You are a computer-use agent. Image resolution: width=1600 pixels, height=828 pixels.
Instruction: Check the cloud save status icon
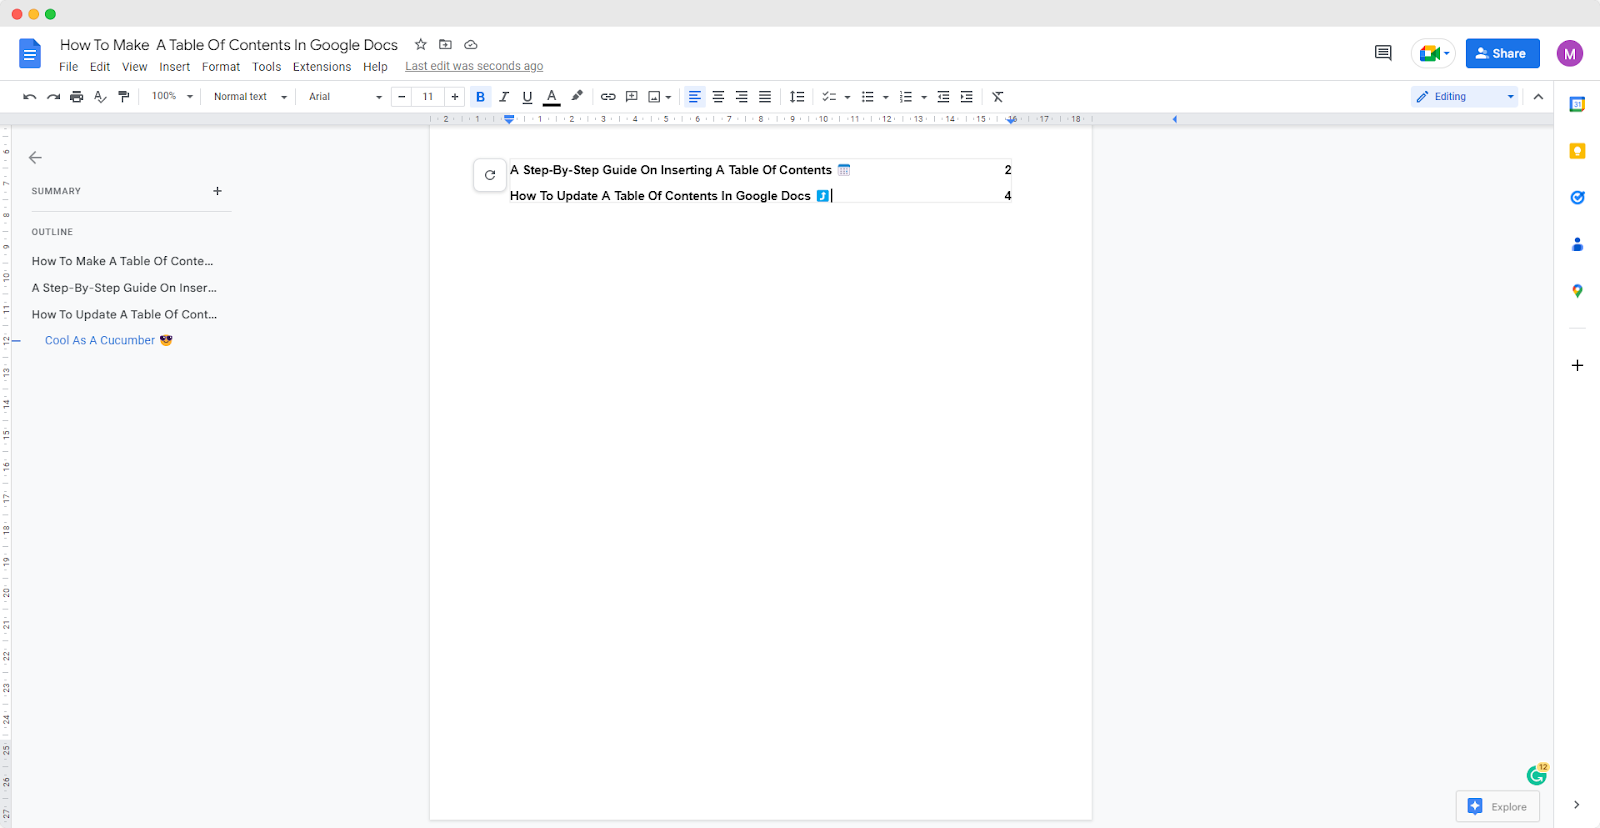pos(471,45)
